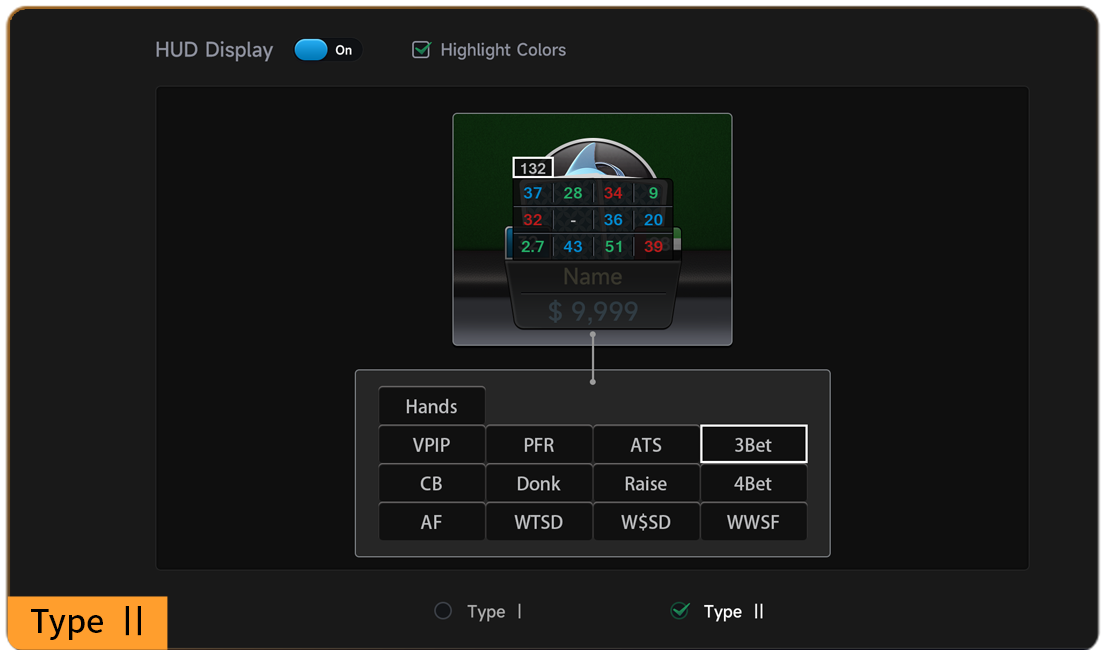
Task: Select the CB stat cell
Action: pyautogui.click(x=431, y=483)
